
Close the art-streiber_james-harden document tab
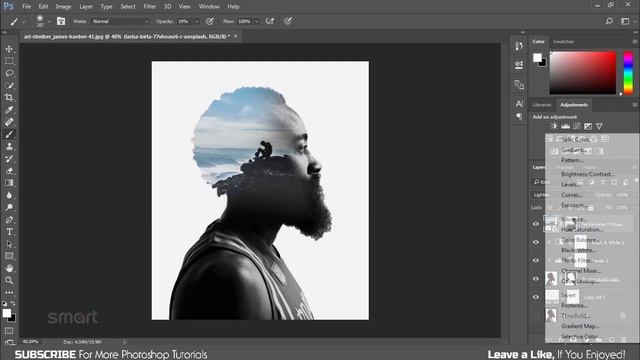[x=236, y=36]
